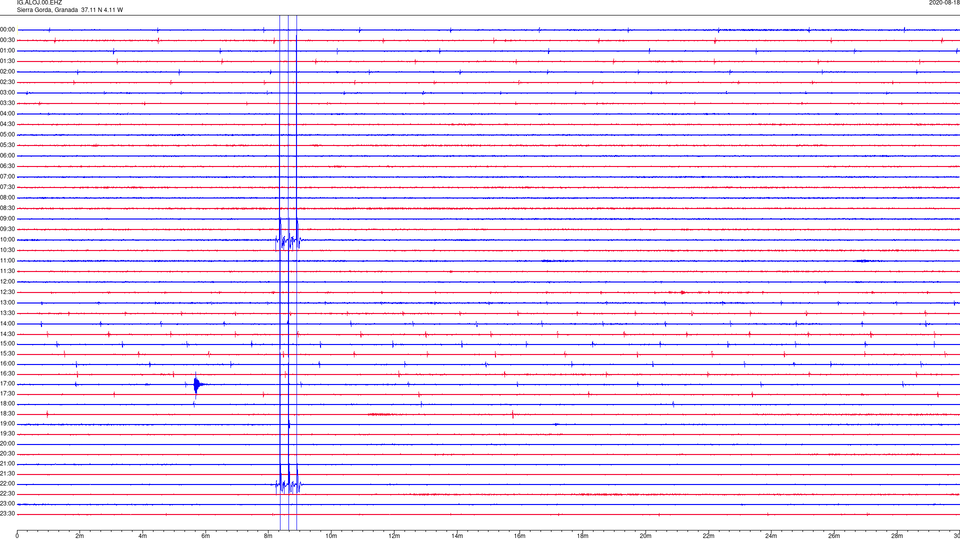Select the 11:00 trace time label
The image size is (960, 540).
pos(7,261)
